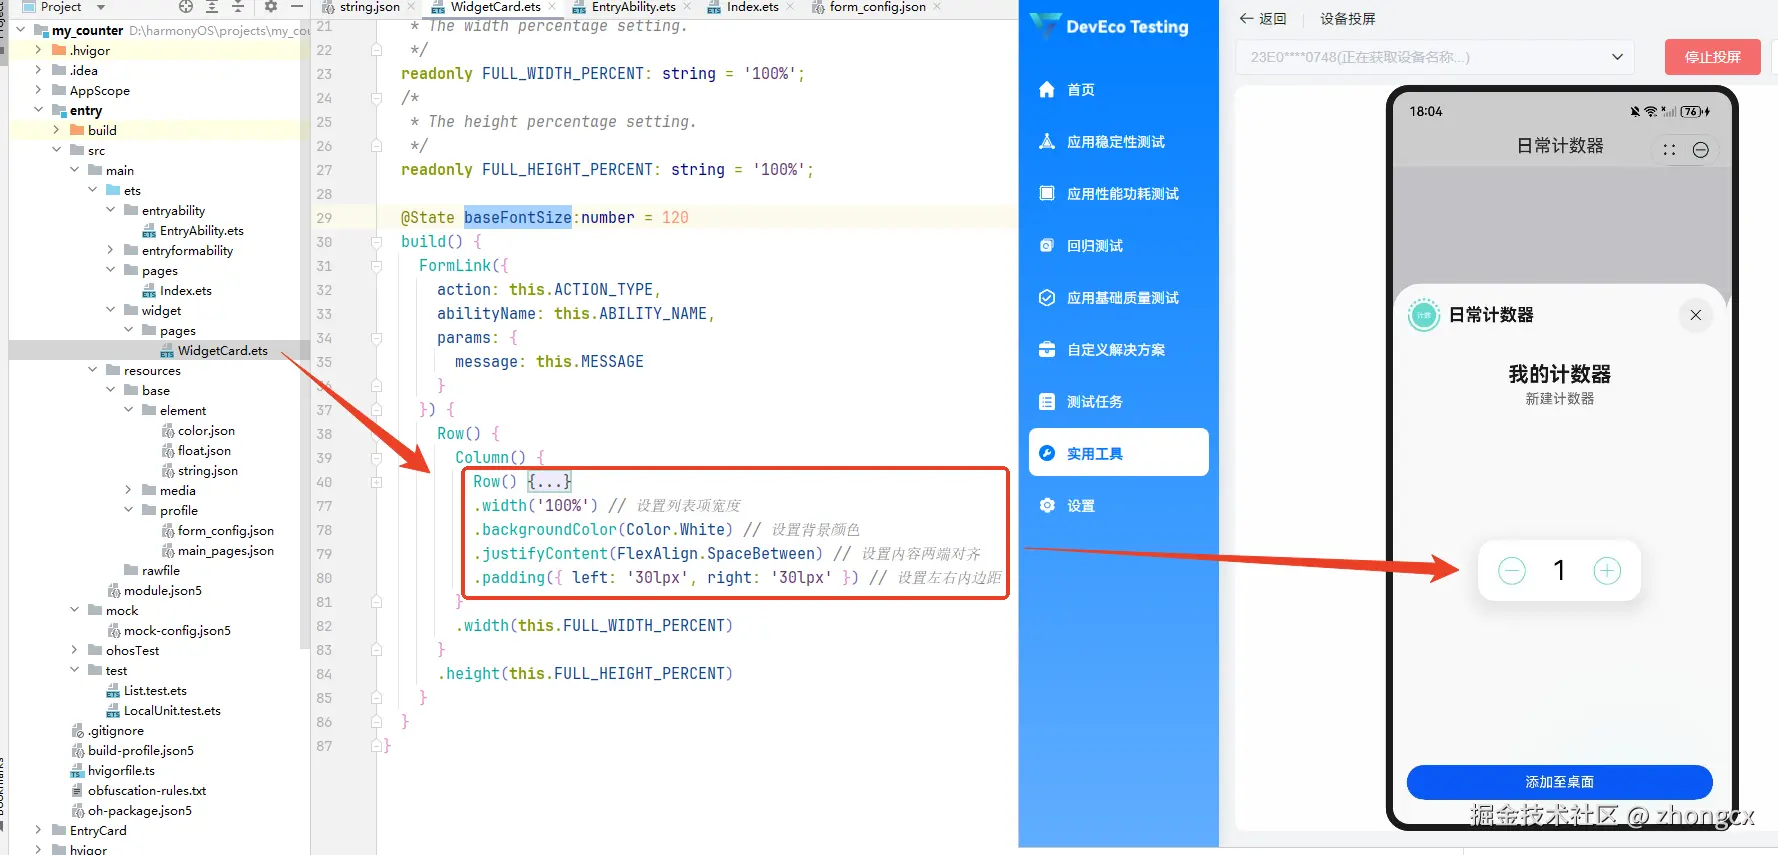Viewport: 1778px width, 855px height.
Task: Open 自定义解决方案 in sidebar
Action: pos(1118,349)
